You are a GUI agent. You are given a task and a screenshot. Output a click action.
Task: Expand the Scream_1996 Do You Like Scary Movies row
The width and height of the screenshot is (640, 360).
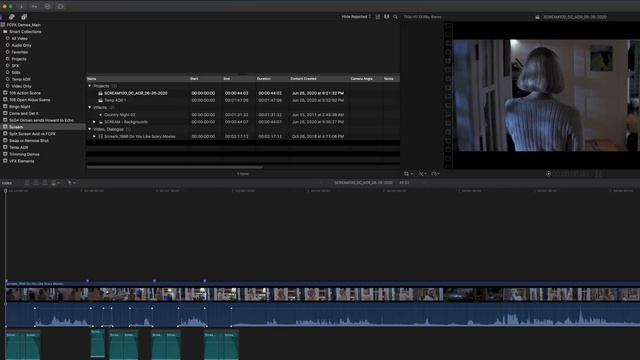tap(94, 136)
